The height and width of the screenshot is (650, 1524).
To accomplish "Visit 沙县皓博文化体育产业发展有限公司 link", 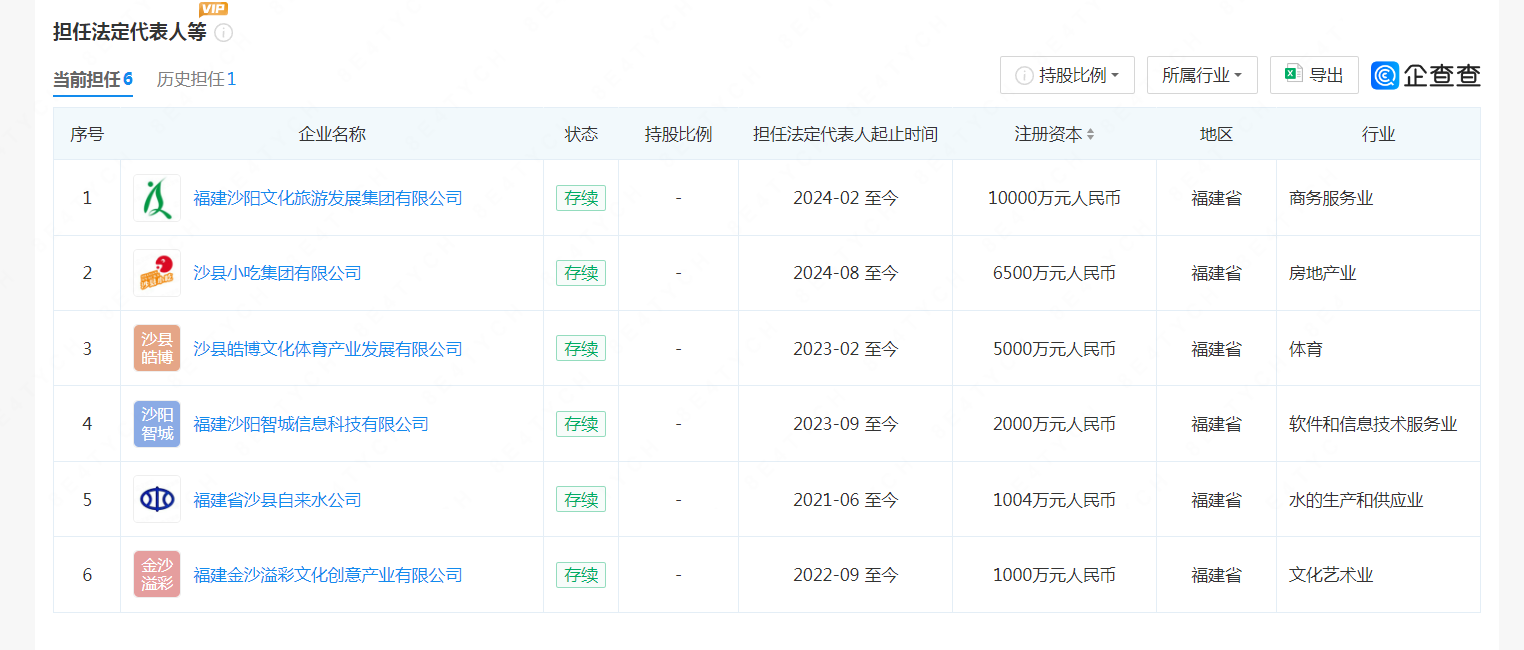I will click(327, 349).
